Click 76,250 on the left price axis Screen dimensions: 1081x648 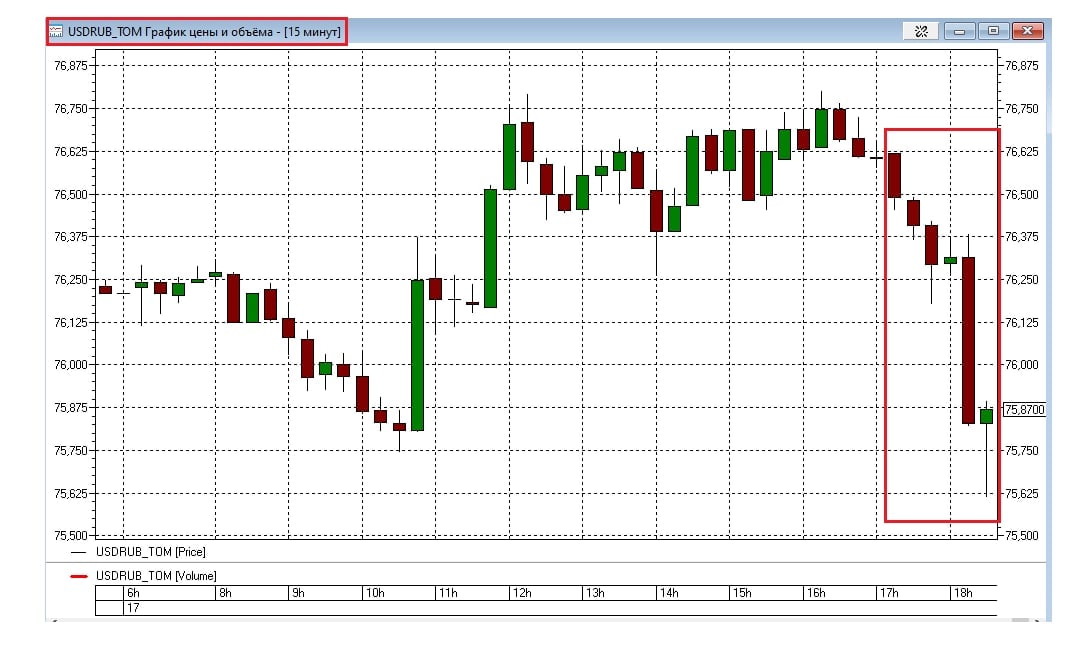(71, 279)
